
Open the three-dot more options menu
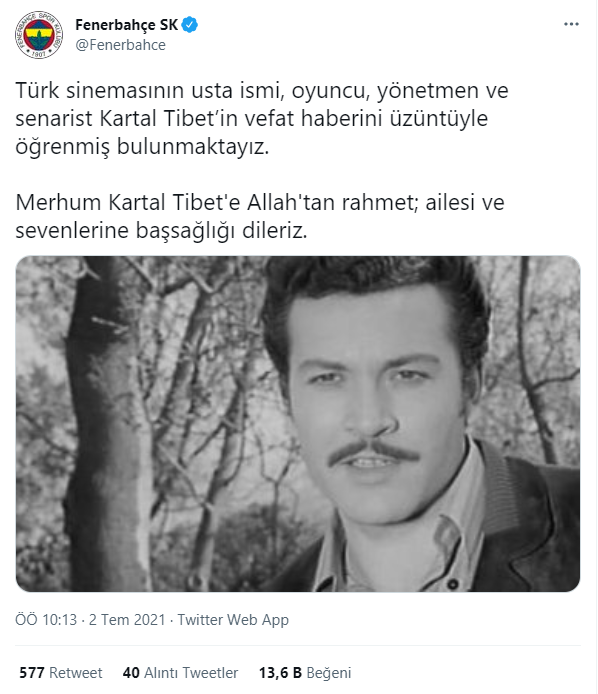[571, 24]
